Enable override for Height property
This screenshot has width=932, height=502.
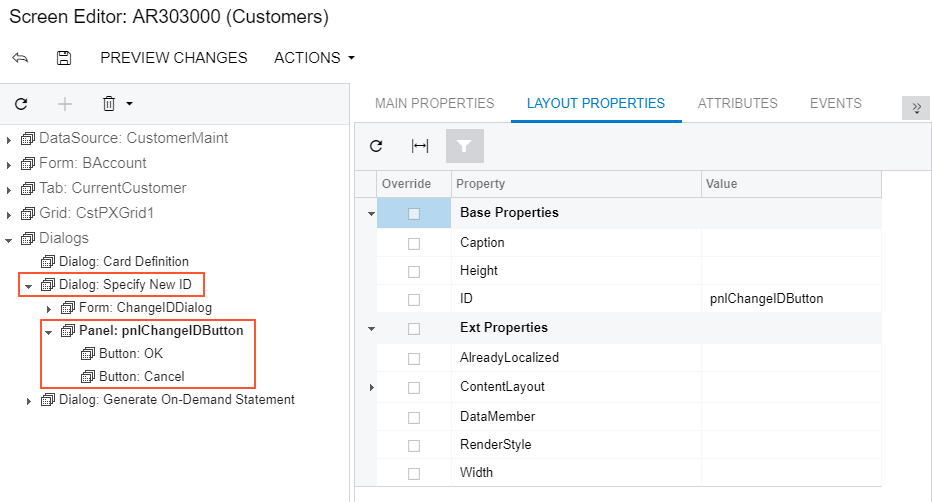coord(414,271)
